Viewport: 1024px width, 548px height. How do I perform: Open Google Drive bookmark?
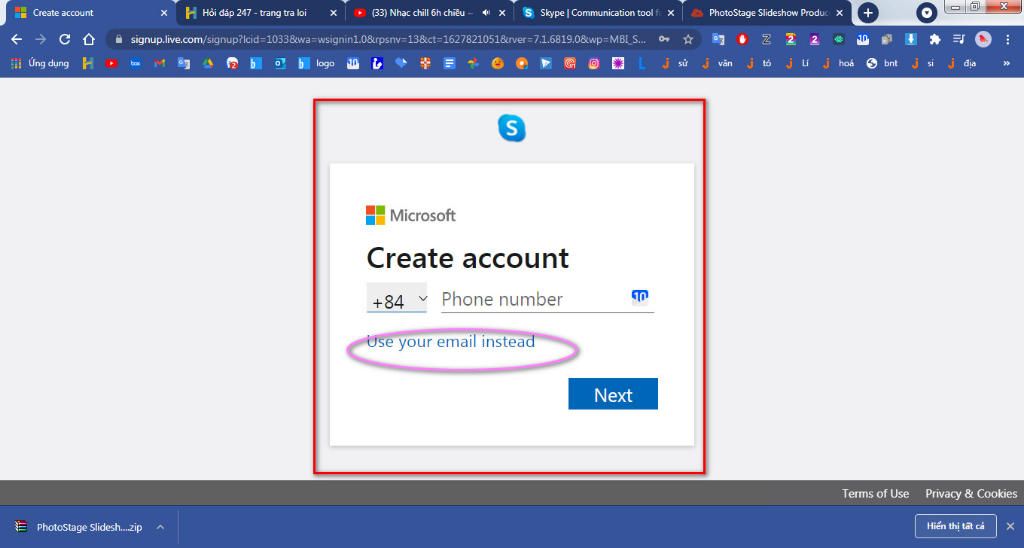click(208, 63)
